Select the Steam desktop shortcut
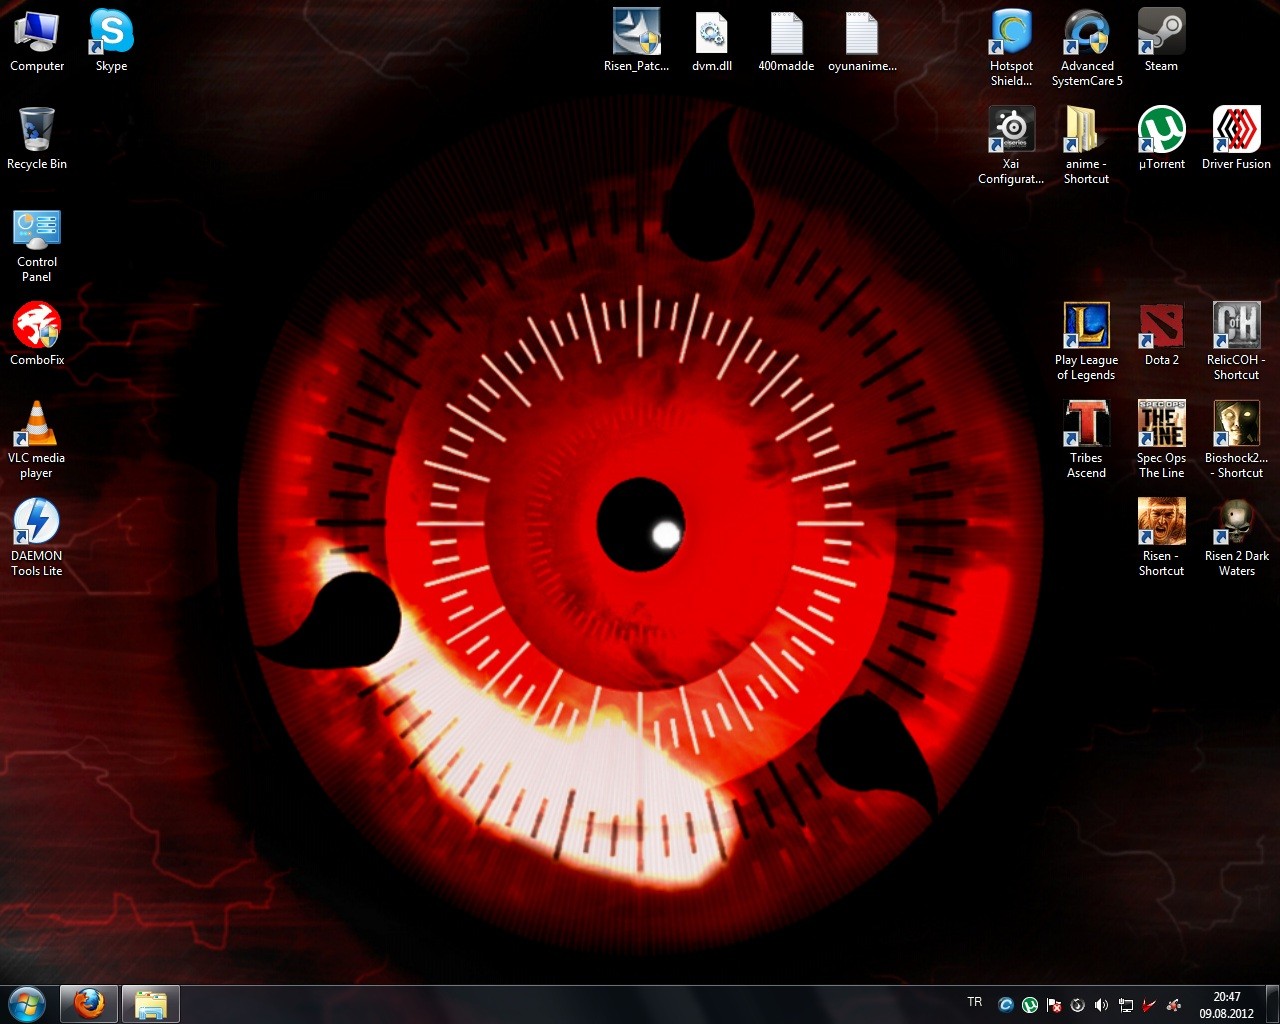This screenshot has width=1280, height=1024. pyautogui.click(x=1161, y=41)
